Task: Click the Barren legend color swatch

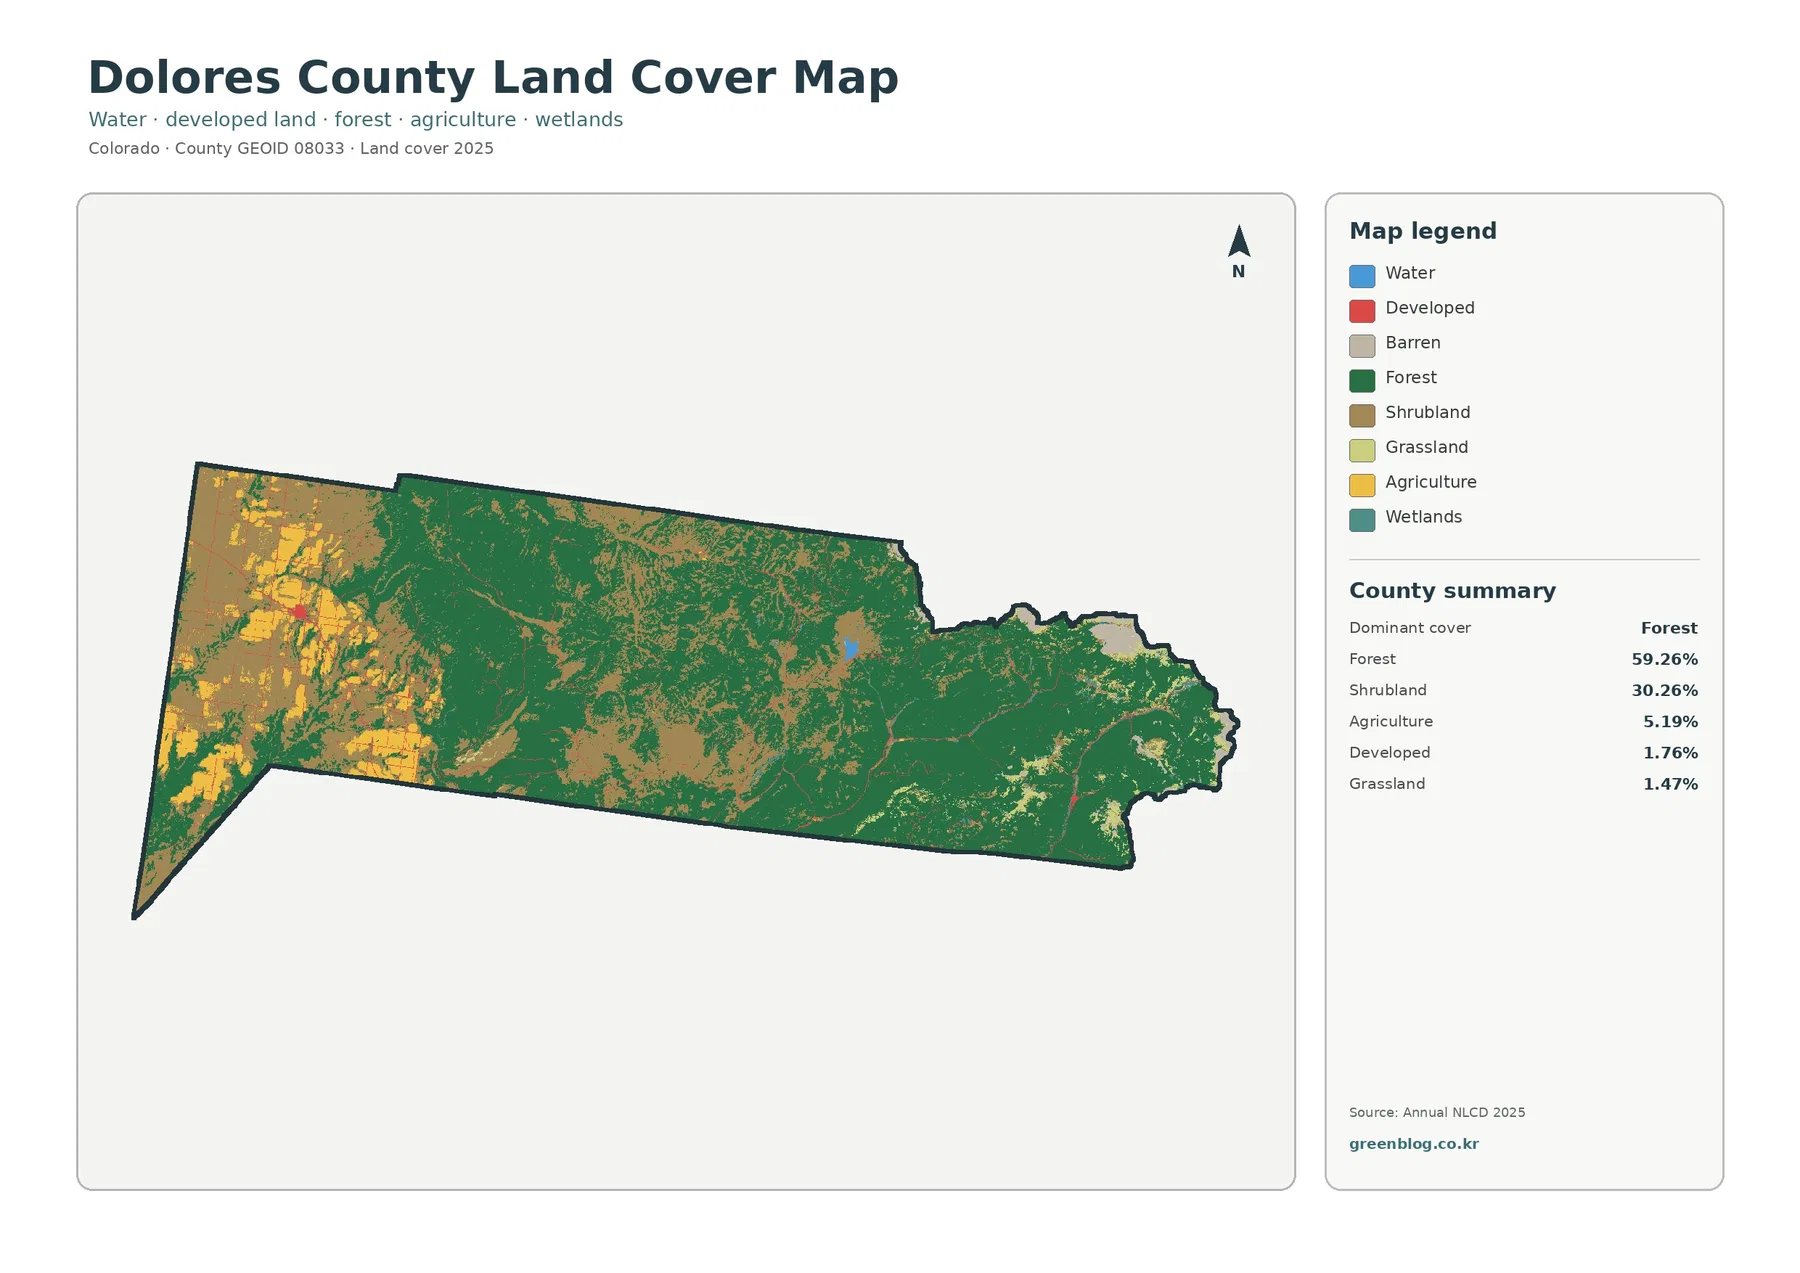Action: pyautogui.click(x=1362, y=346)
